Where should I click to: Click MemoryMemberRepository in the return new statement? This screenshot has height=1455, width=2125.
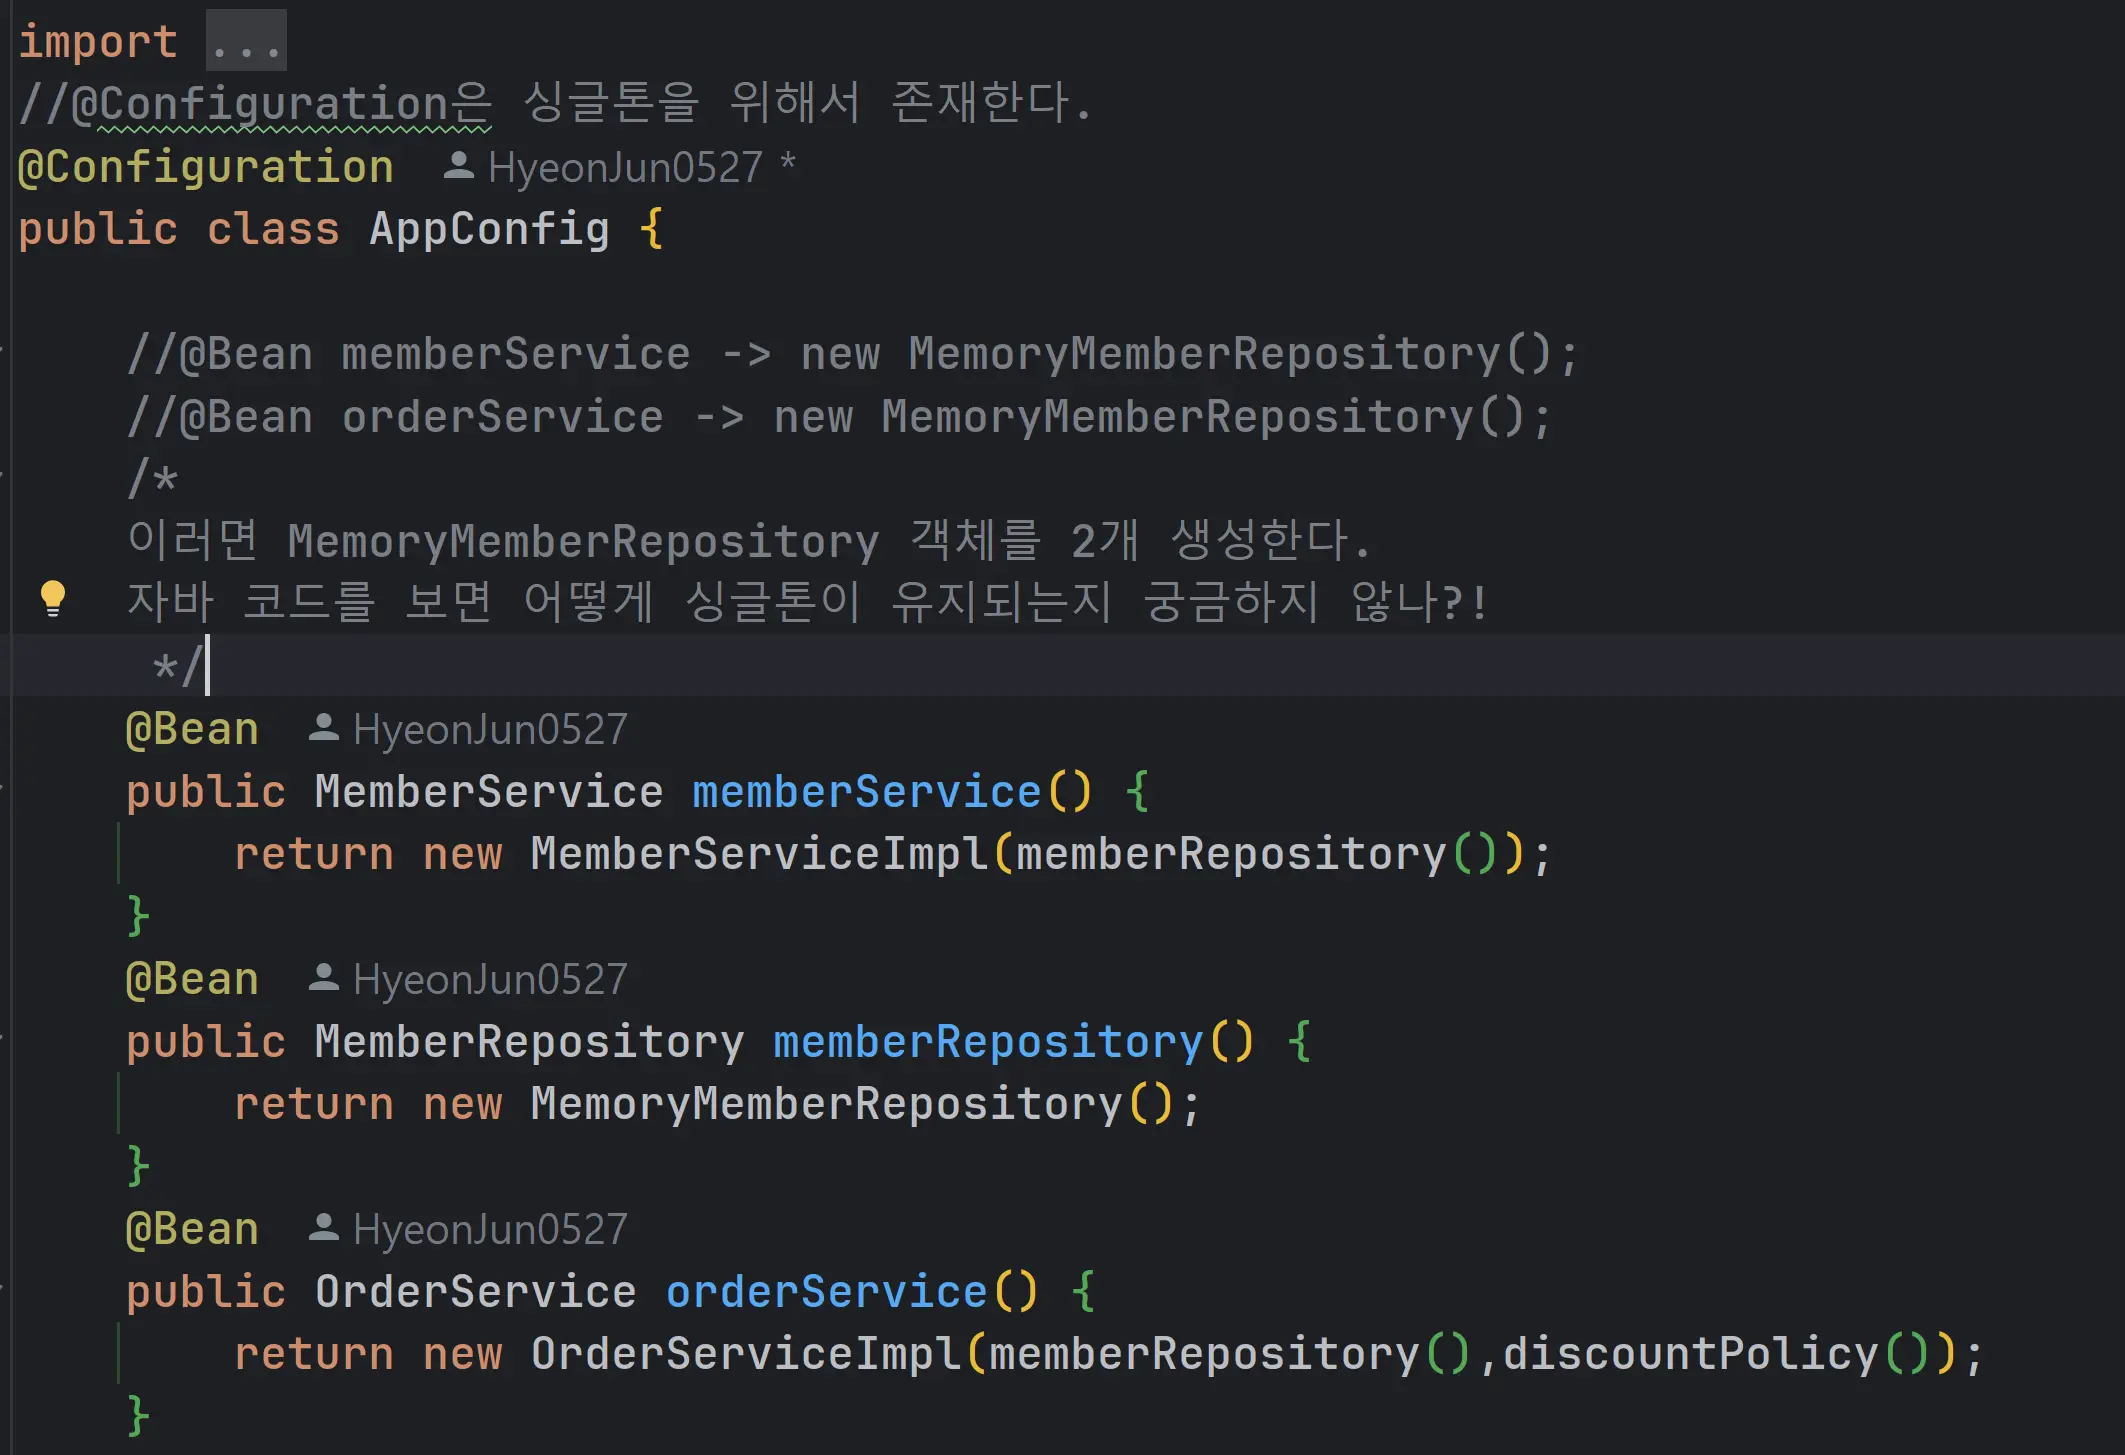[827, 1104]
